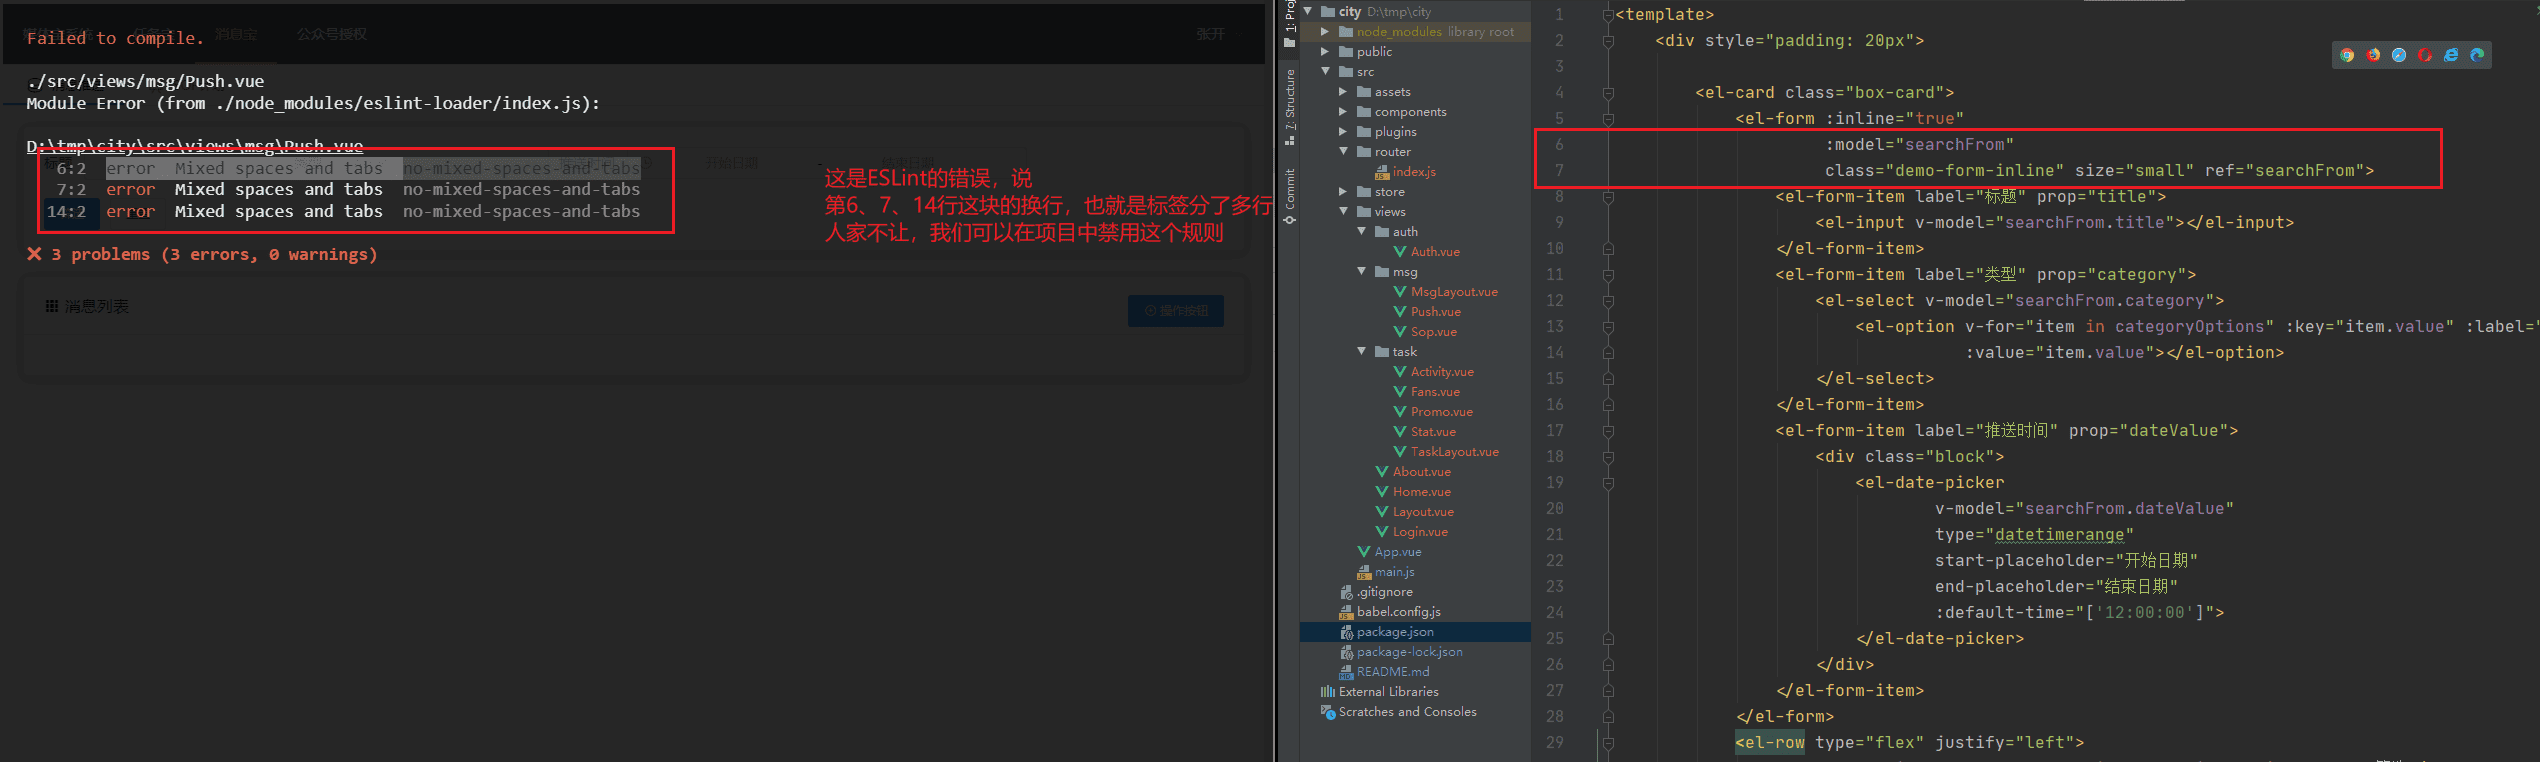Open preview in Edge browser icon
Screen dimensions: 2540x762
[x=2477, y=55]
